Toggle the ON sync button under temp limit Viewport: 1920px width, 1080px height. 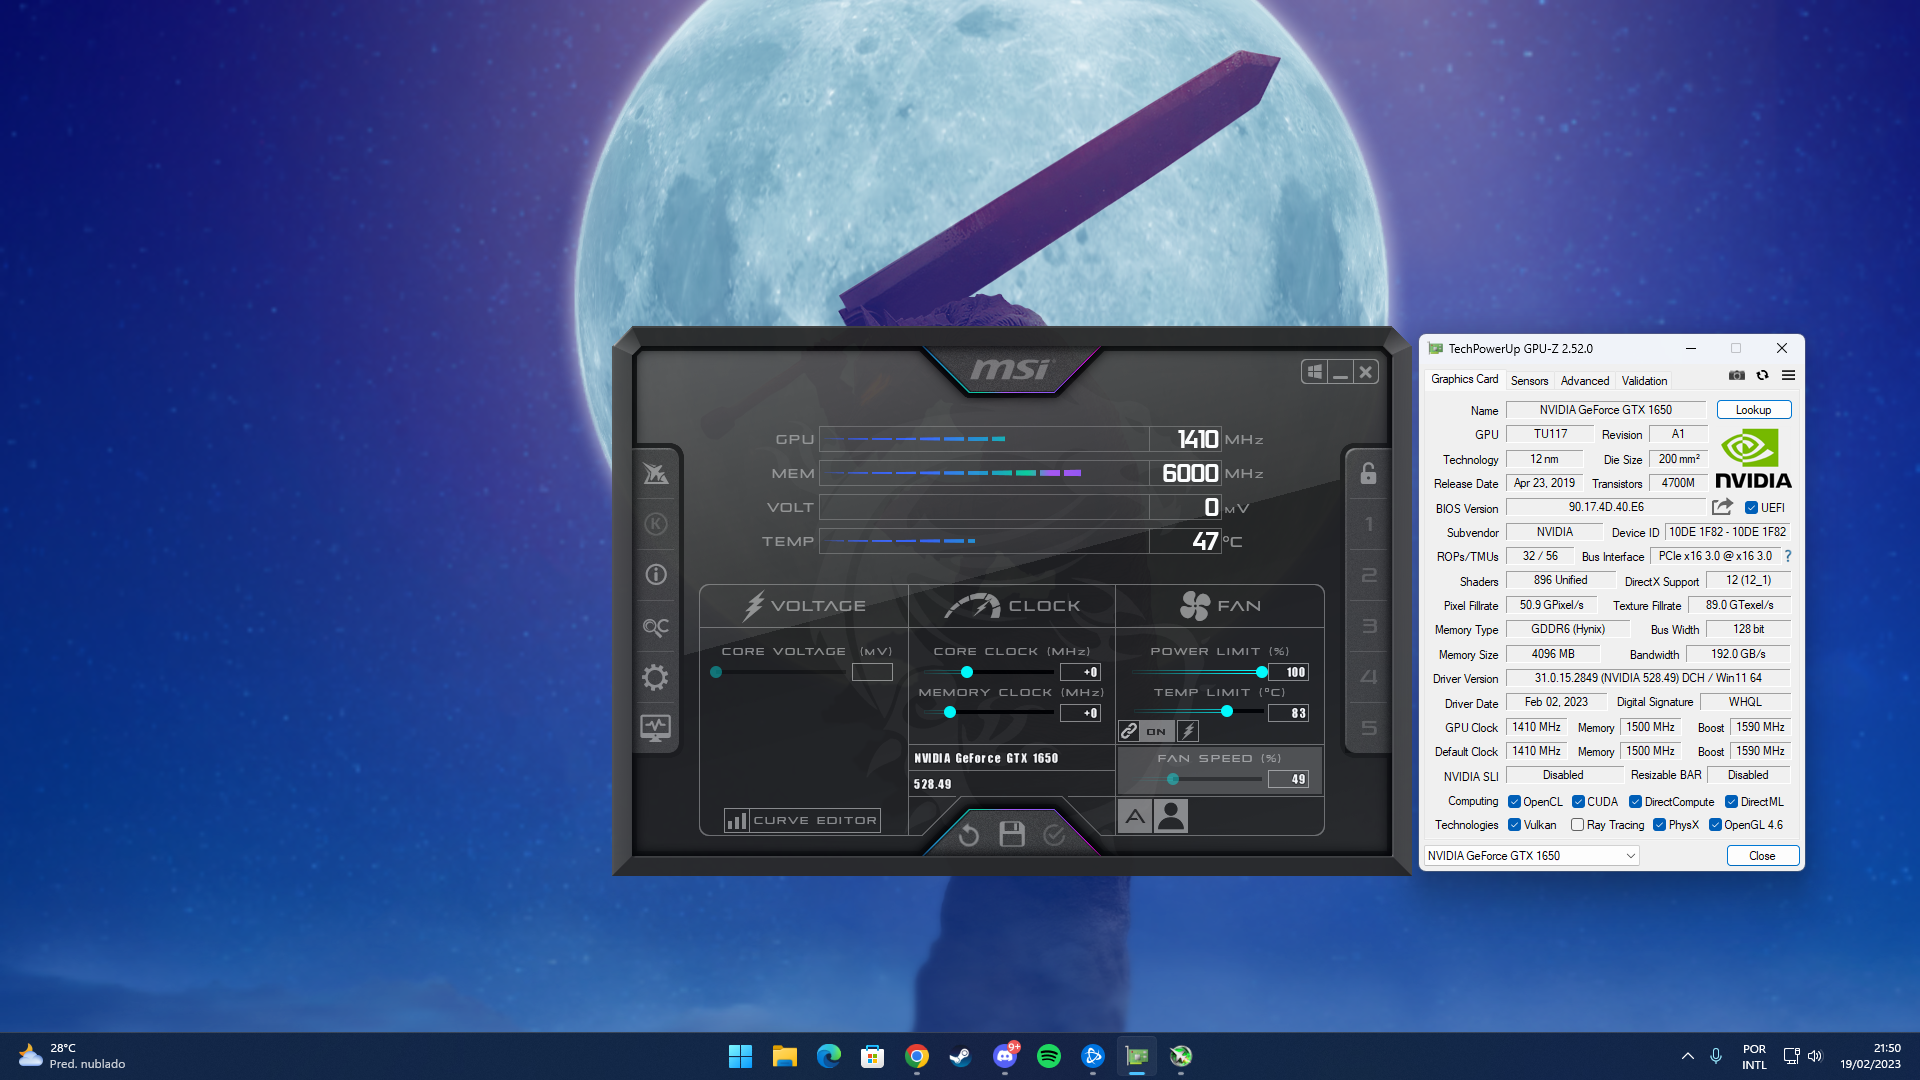point(1156,731)
